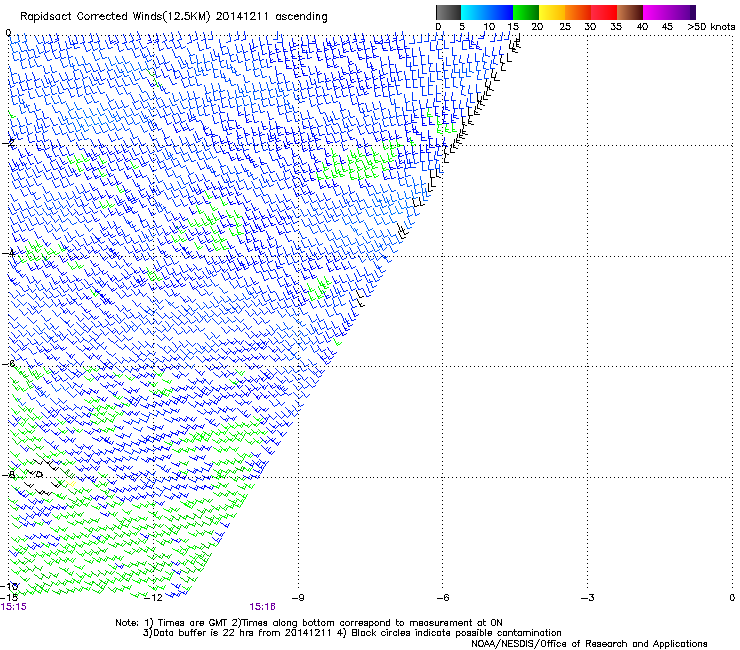Image resolution: width=740 pixels, height=650 pixels.
Task: Click the magenta 40-45 knots legend segment
Action: (656, 12)
